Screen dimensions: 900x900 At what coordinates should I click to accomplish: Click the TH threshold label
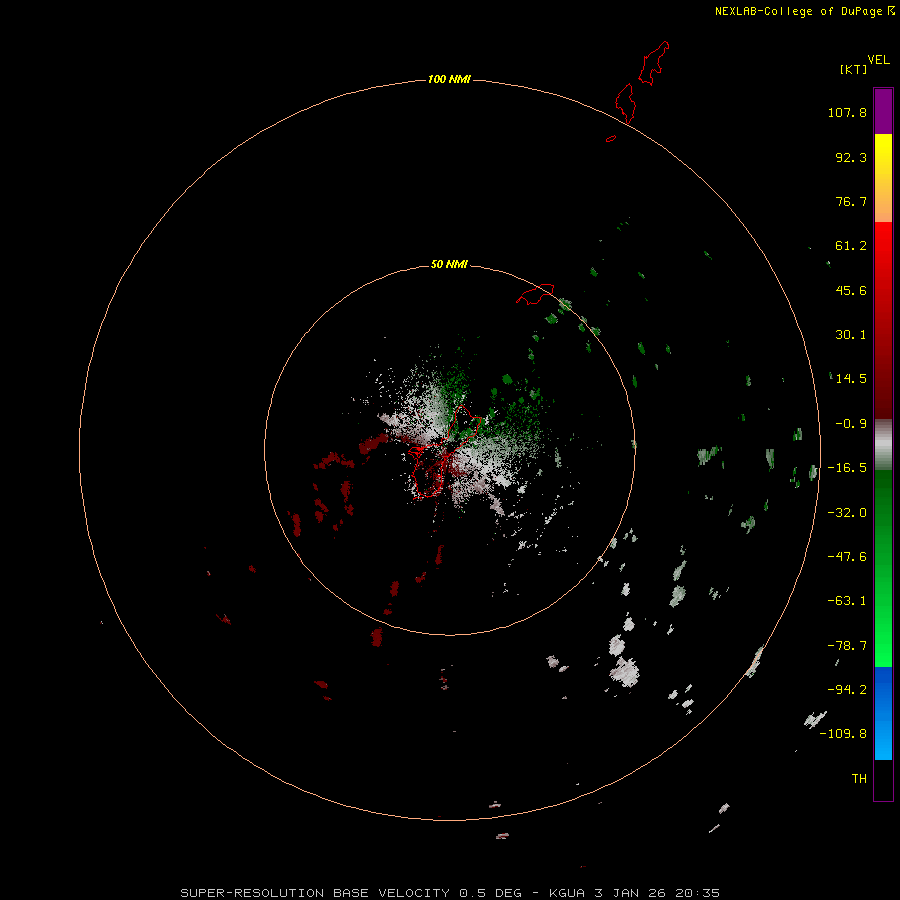[x=859, y=779]
